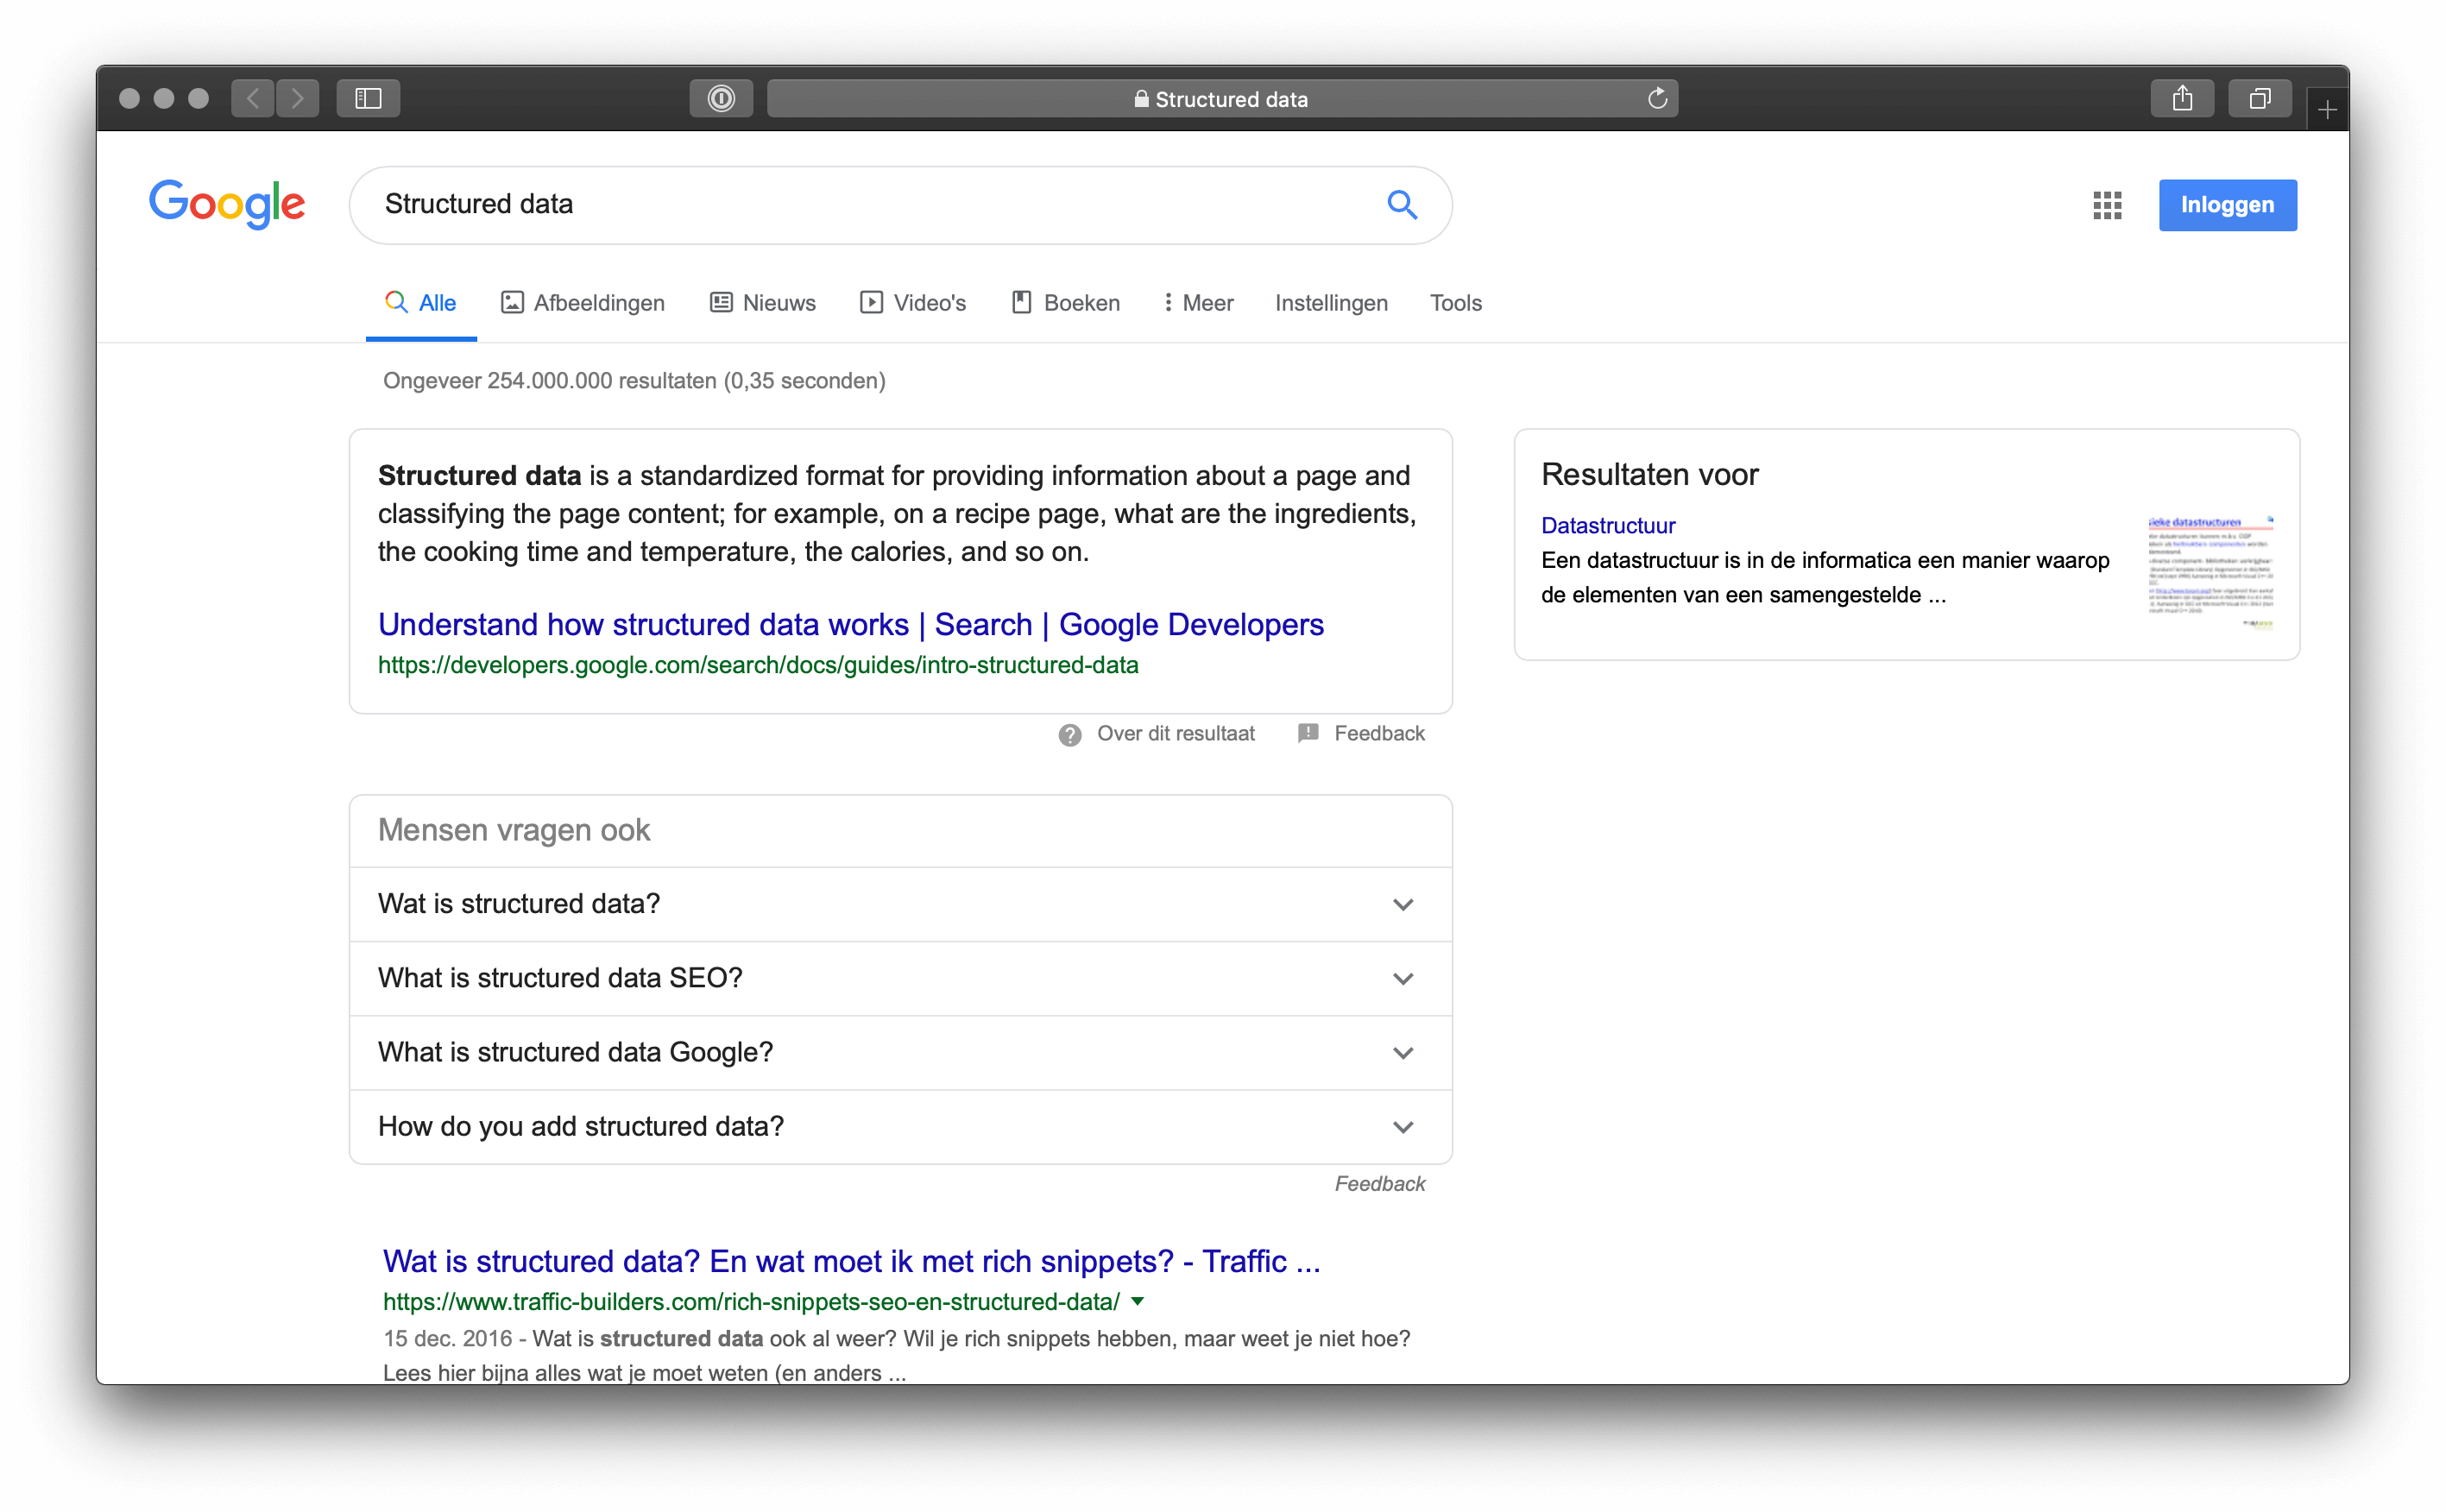Submit search with magnifier icon
The height and width of the screenshot is (1512, 2446).
point(1402,205)
